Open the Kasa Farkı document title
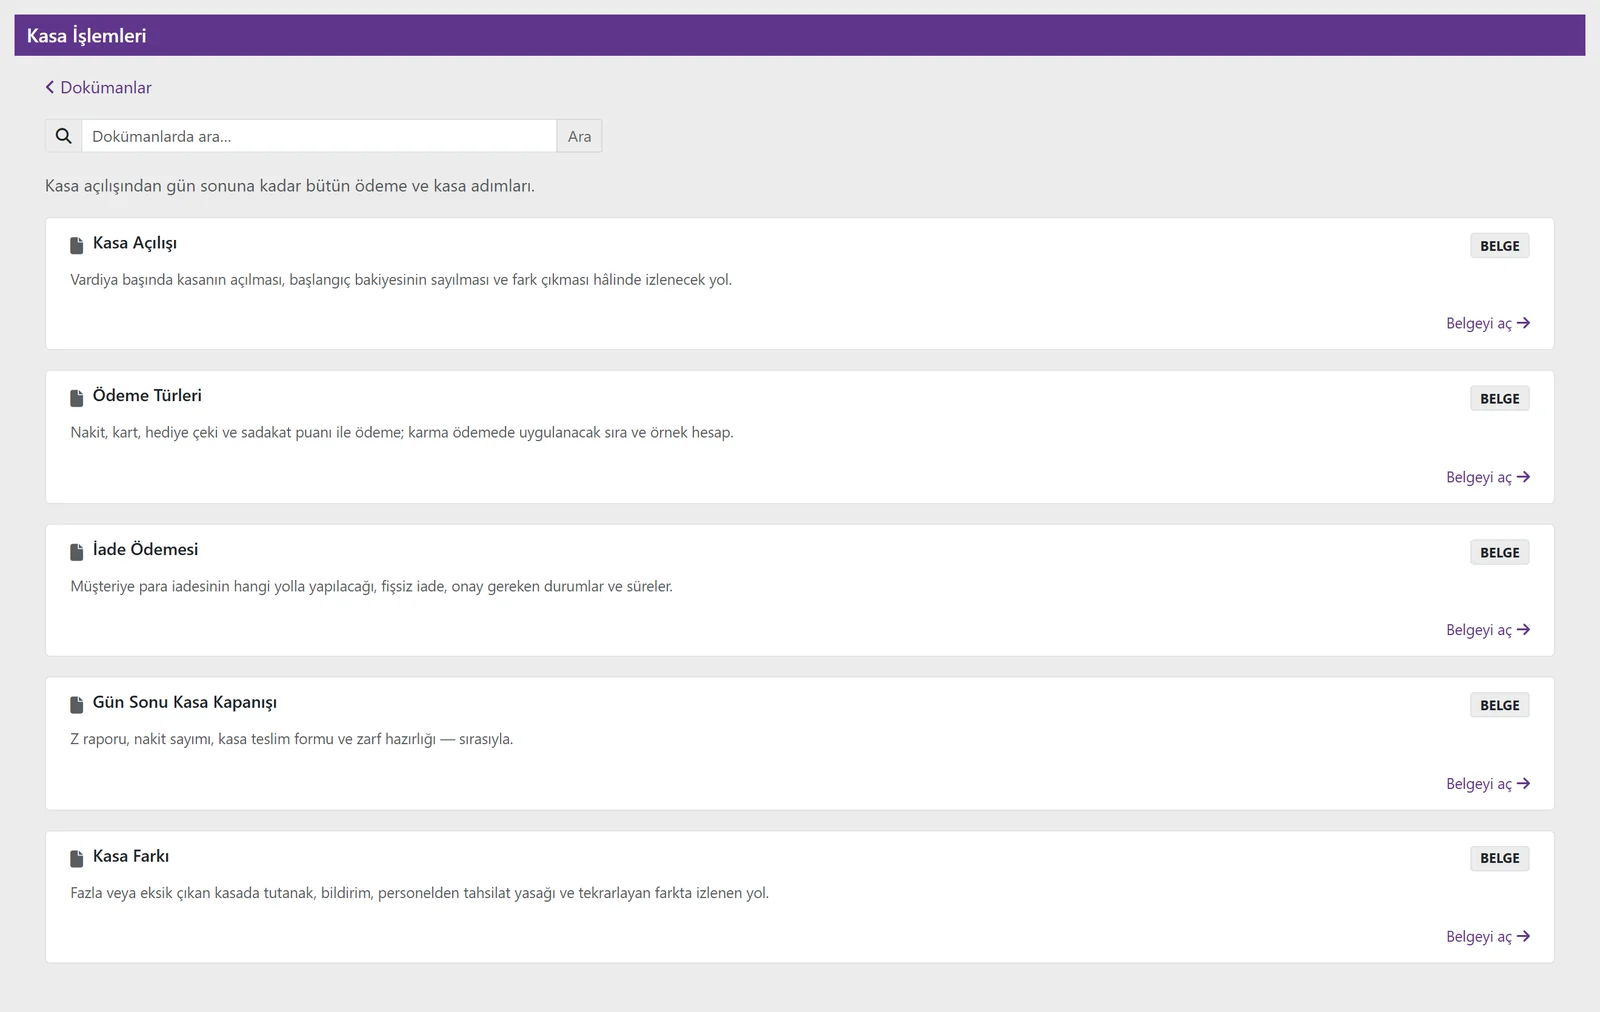Screen dimensions: 1600x1012 [131, 856]
